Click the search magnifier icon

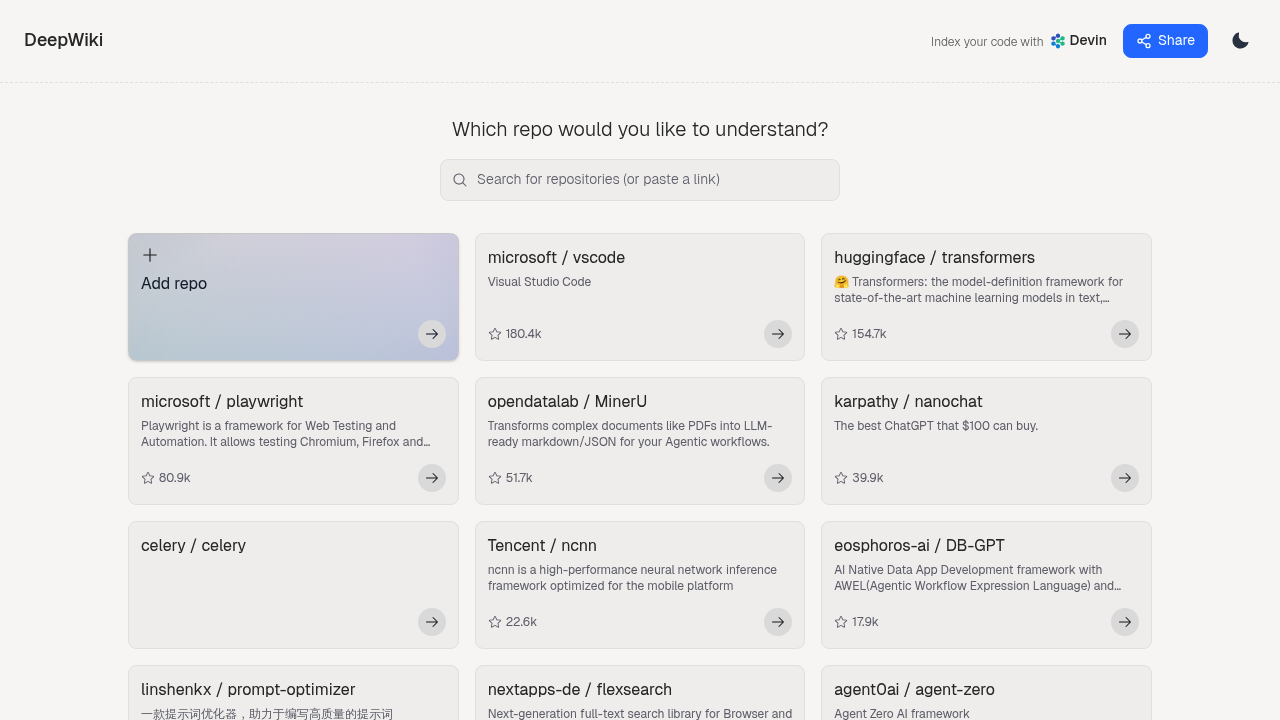460,180
